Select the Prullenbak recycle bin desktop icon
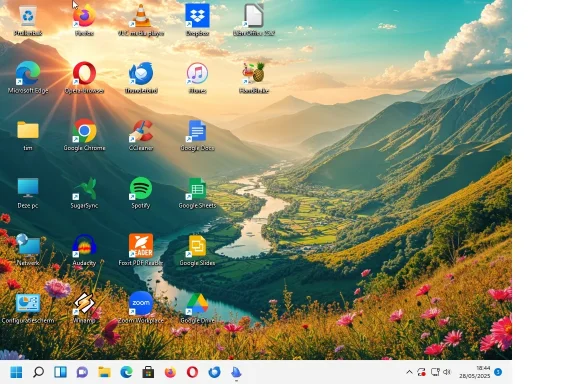The height and width of the screenshot is (384, 576). pyautogui.click(x=28, y=20)
